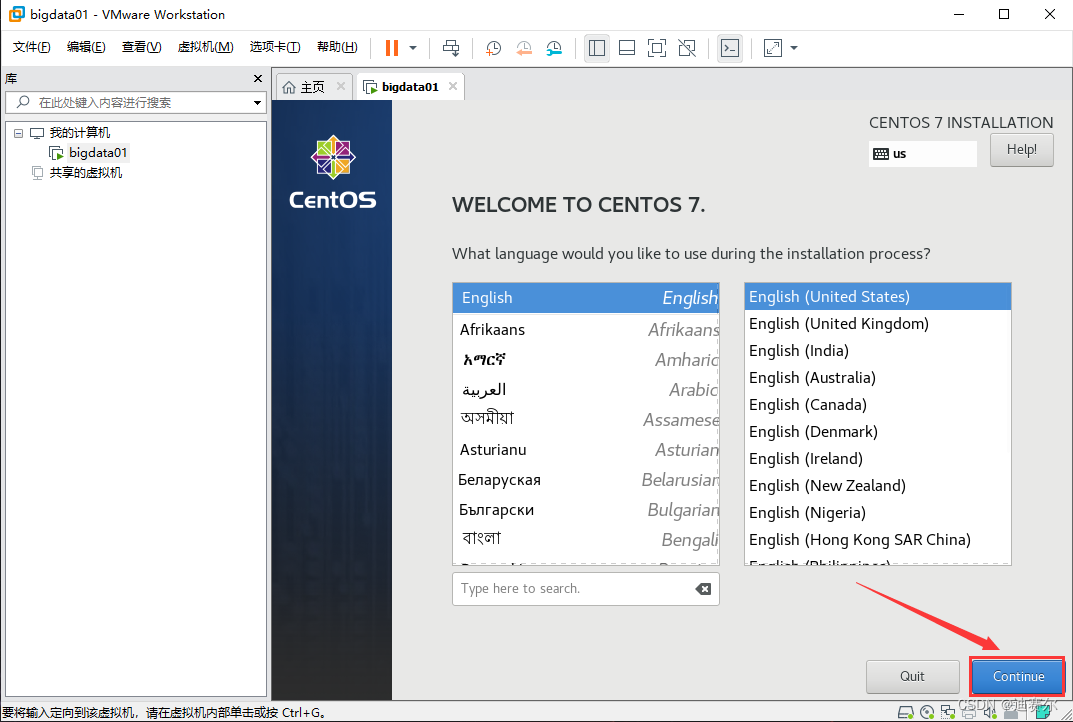This screenshot has width=1073, height=722.
Task: Click the stretch guest display icon
Action: click(773, 48)
